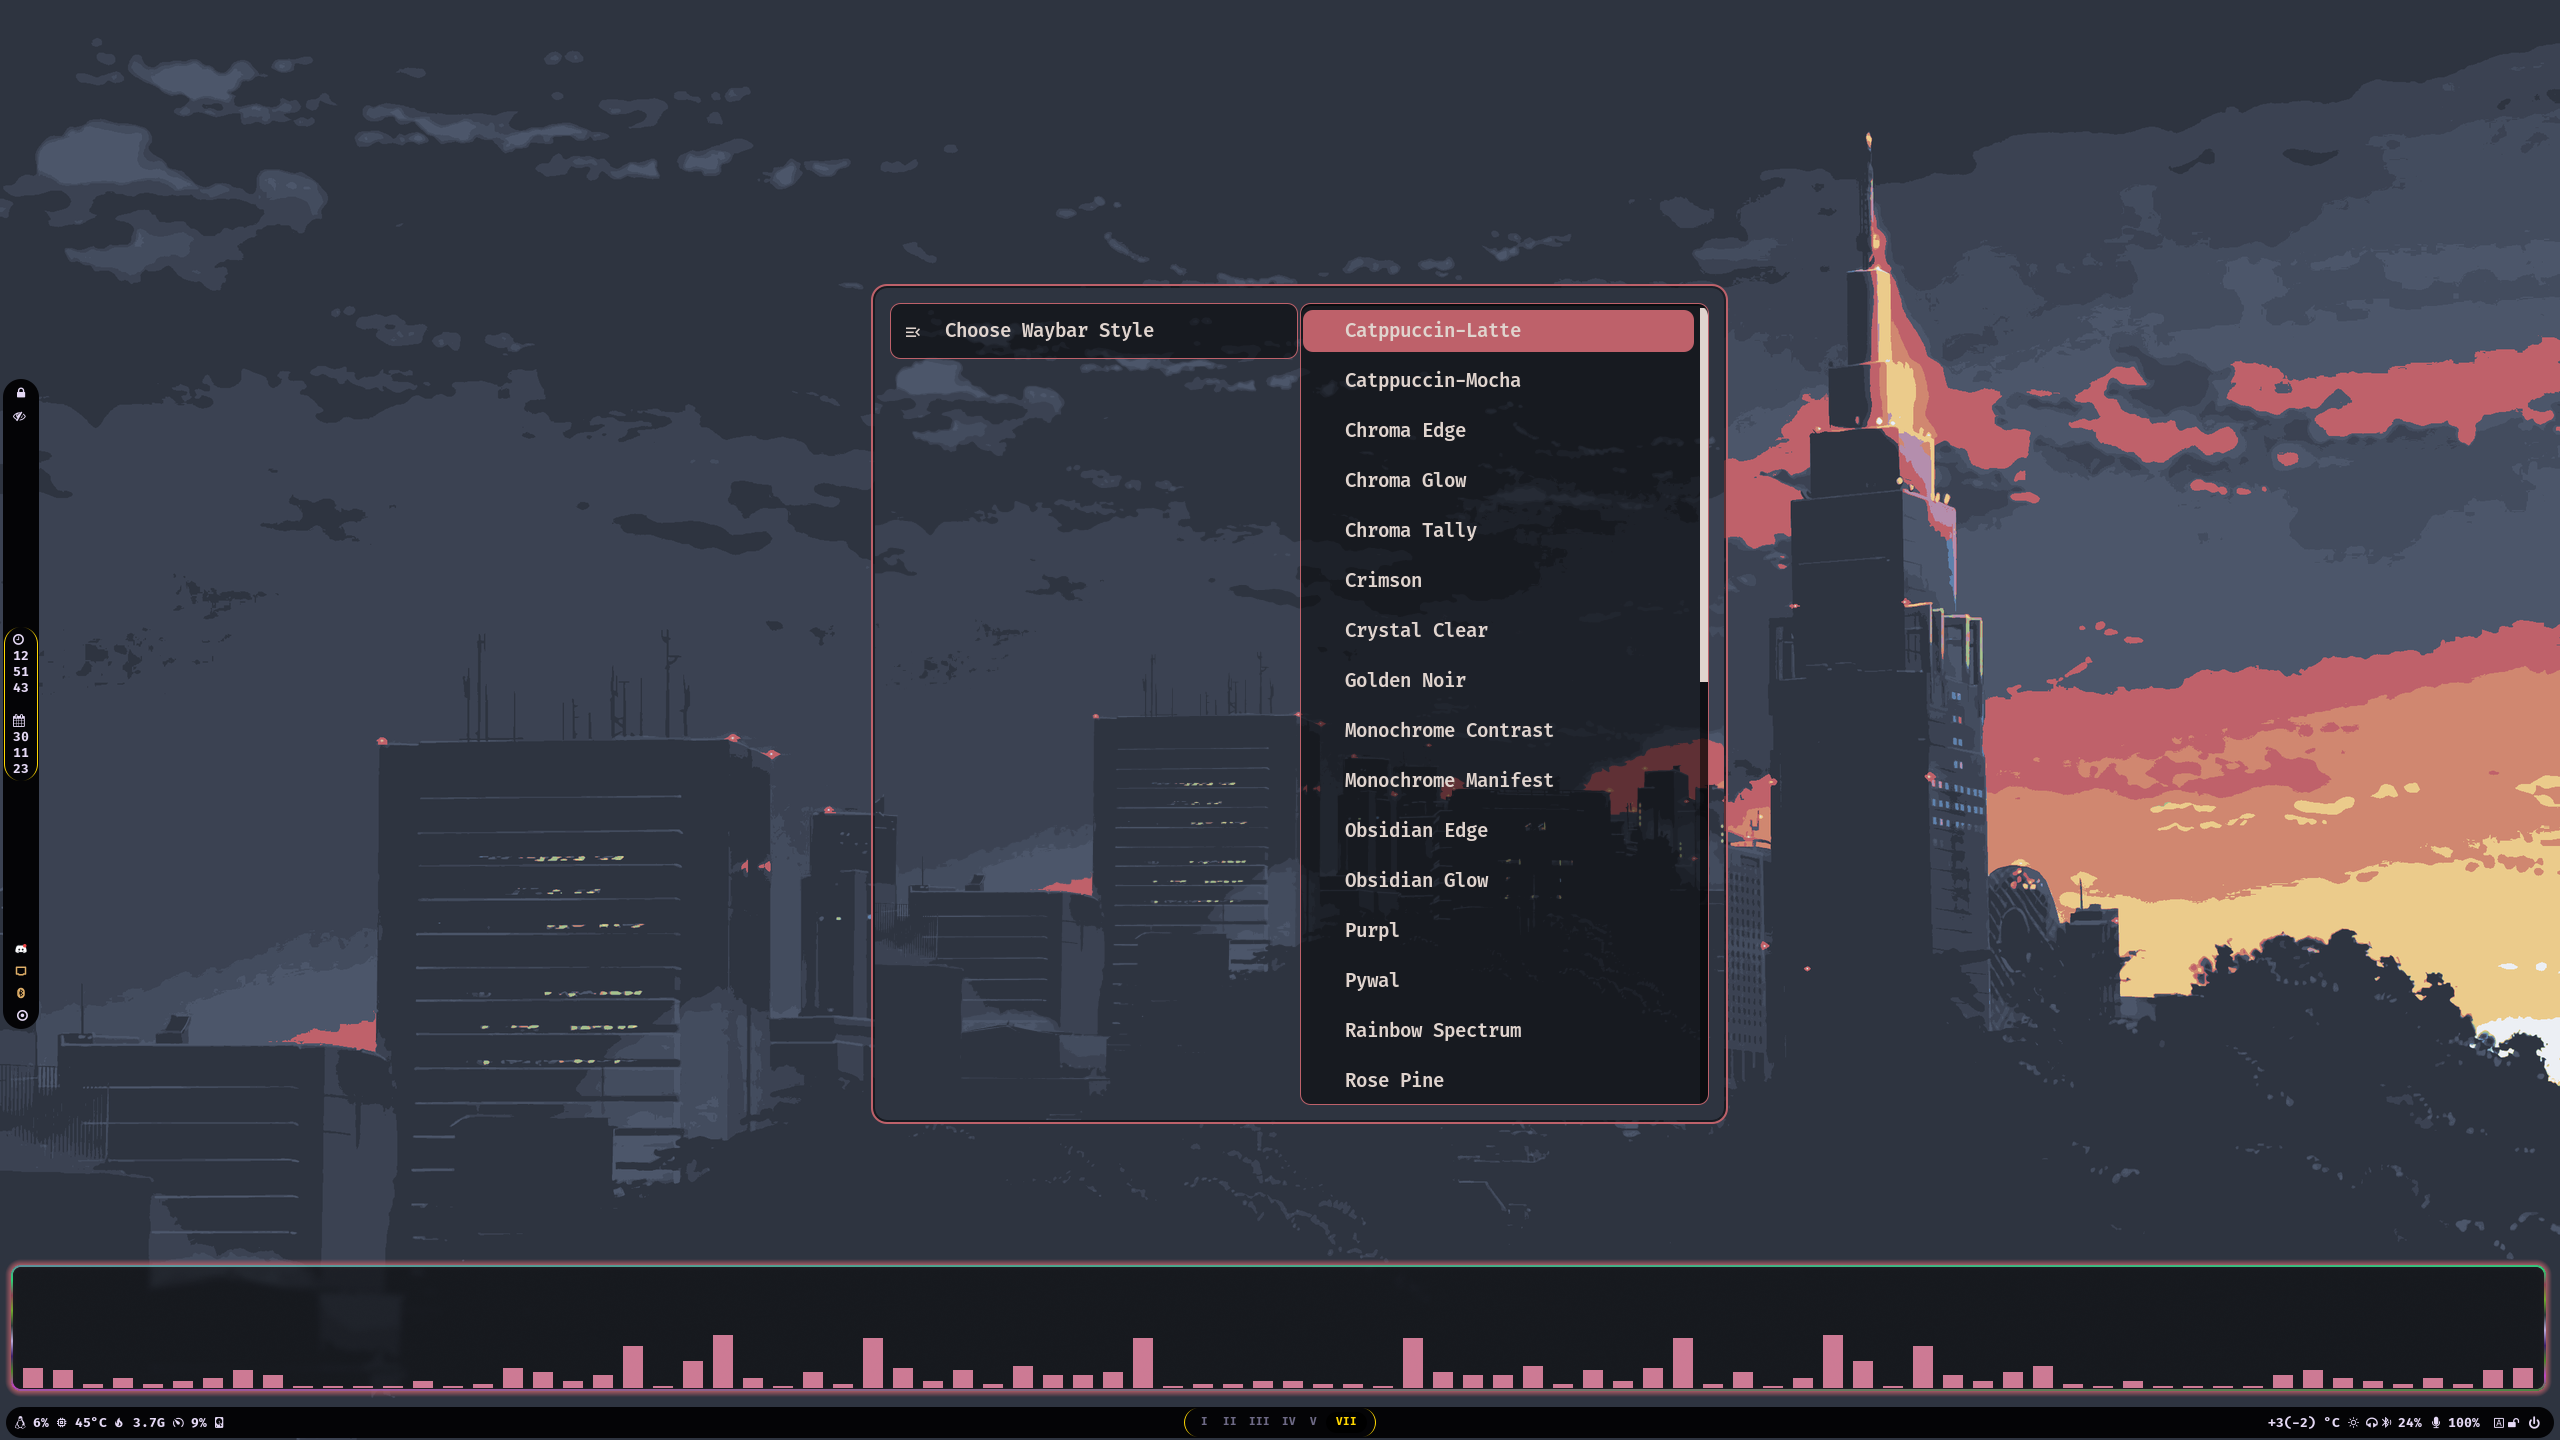Collapse the Choose Waybar Style prompt icon
Image resolution: width=2560 pixels, height=1440 pixels.
click(x=913, y=330)
